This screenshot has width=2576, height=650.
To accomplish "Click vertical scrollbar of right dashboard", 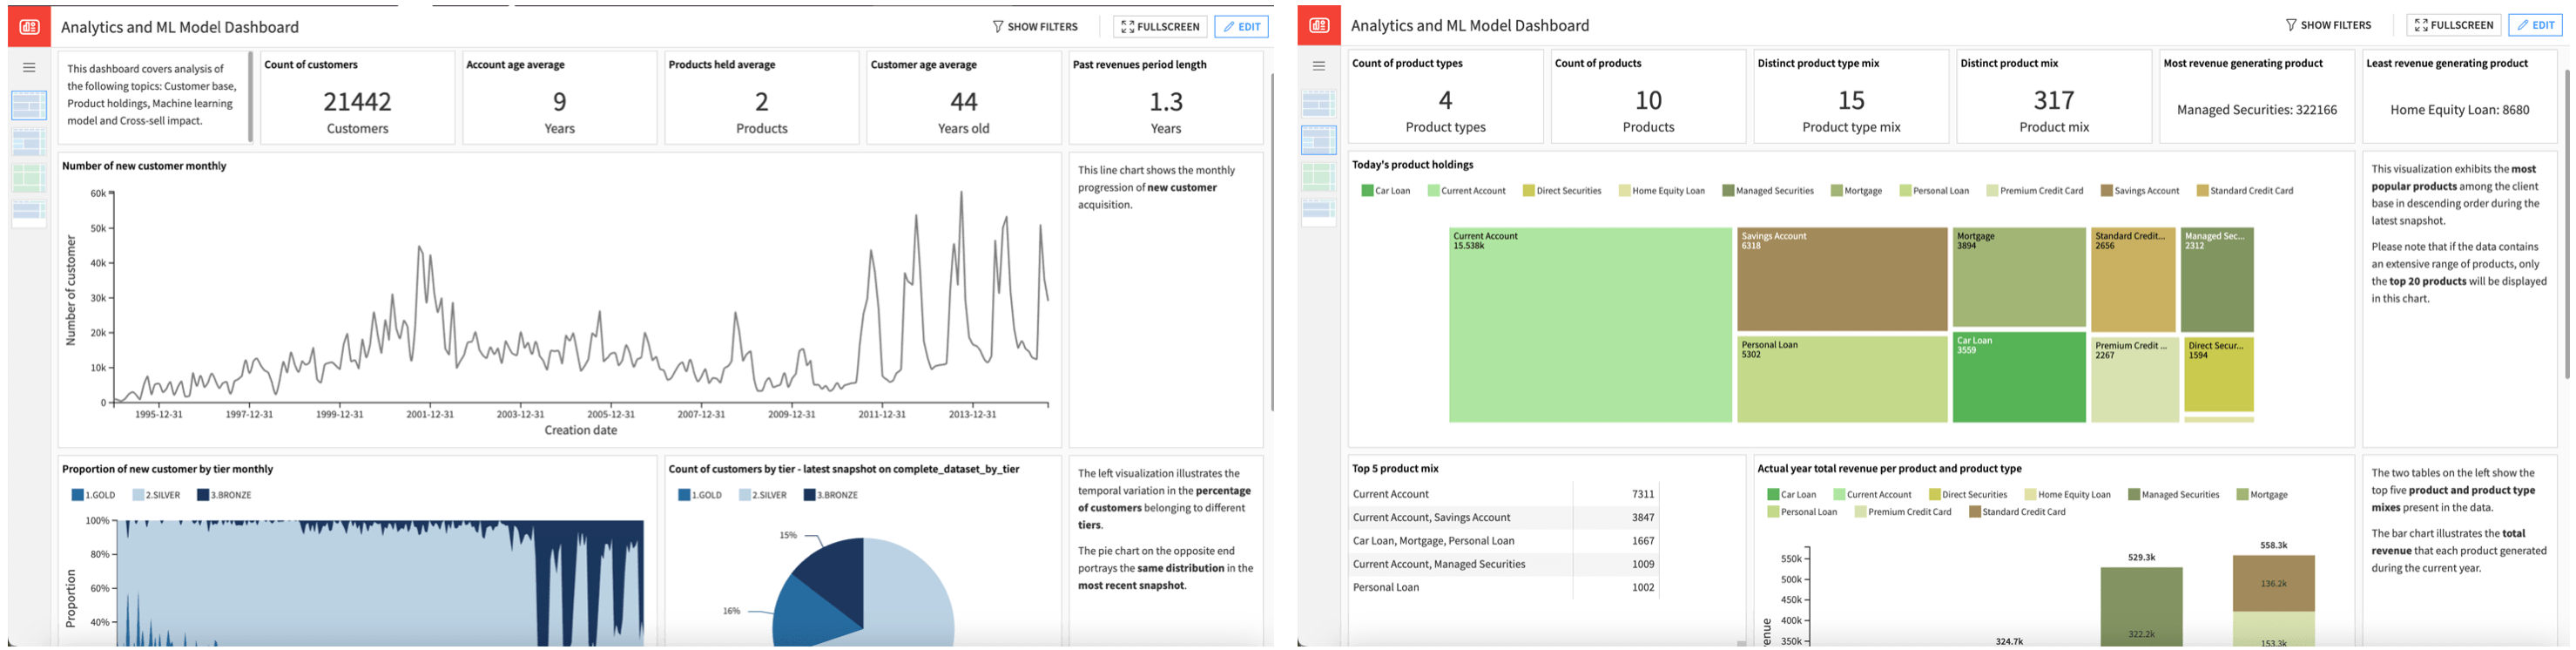I will [x=2566, y=224].
